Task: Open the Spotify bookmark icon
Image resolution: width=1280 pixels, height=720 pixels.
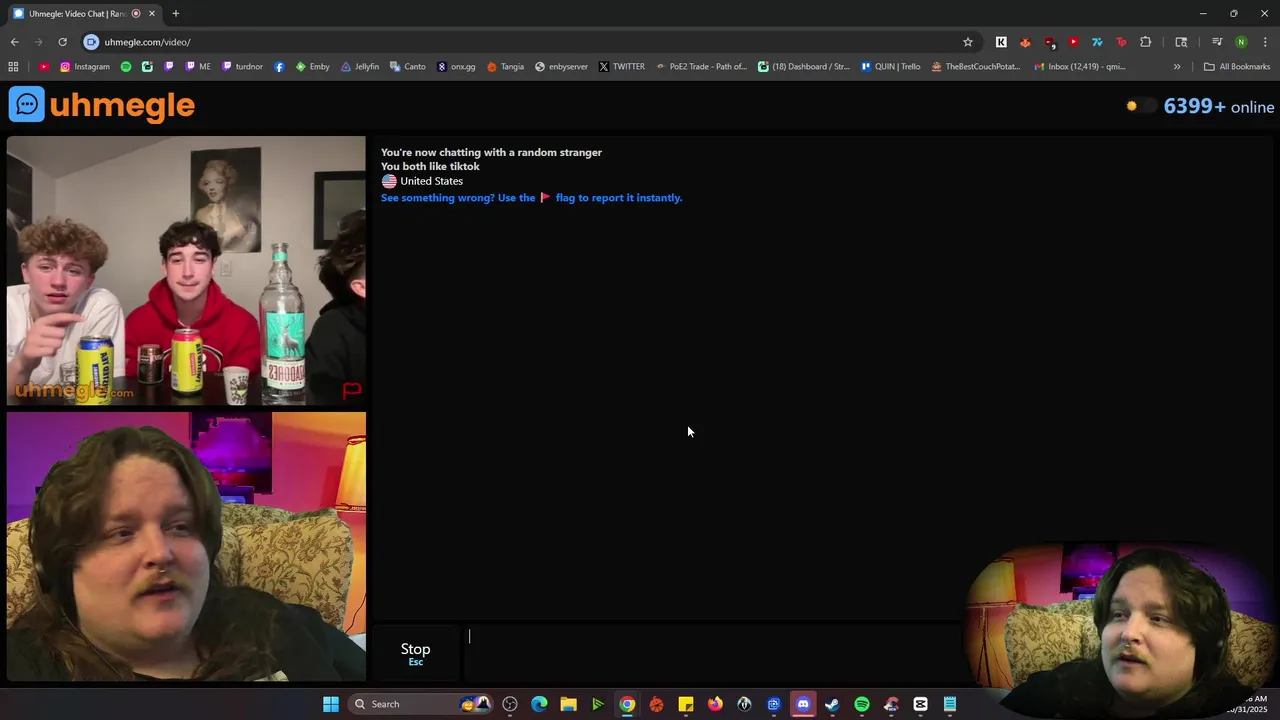Action: 126,67
